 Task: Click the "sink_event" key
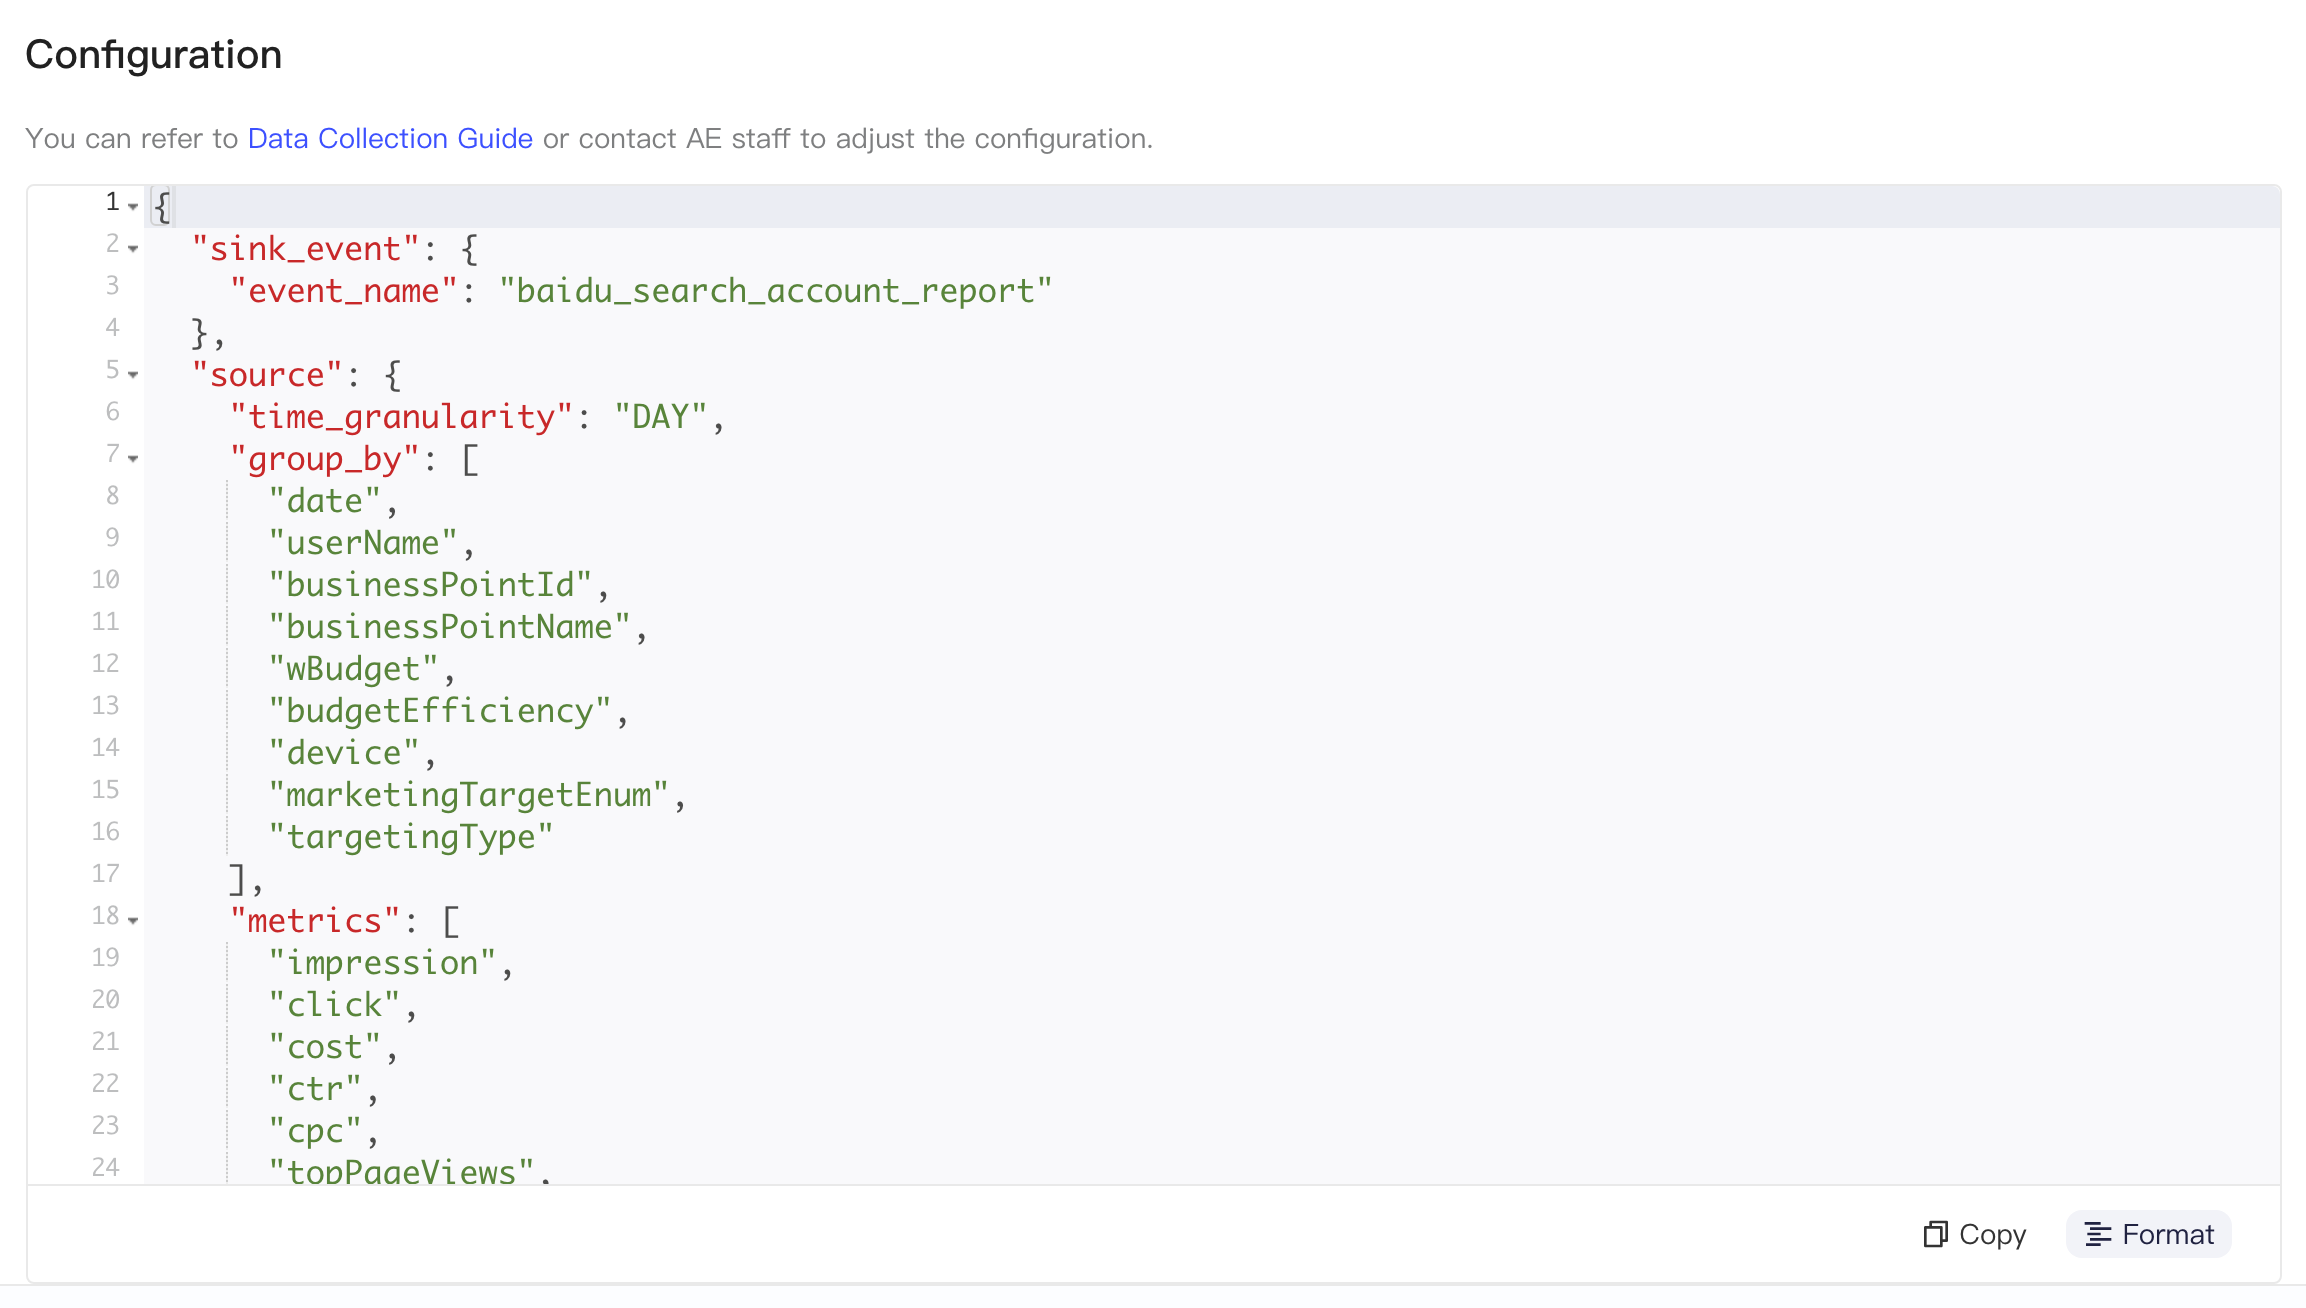coord(305,249)
